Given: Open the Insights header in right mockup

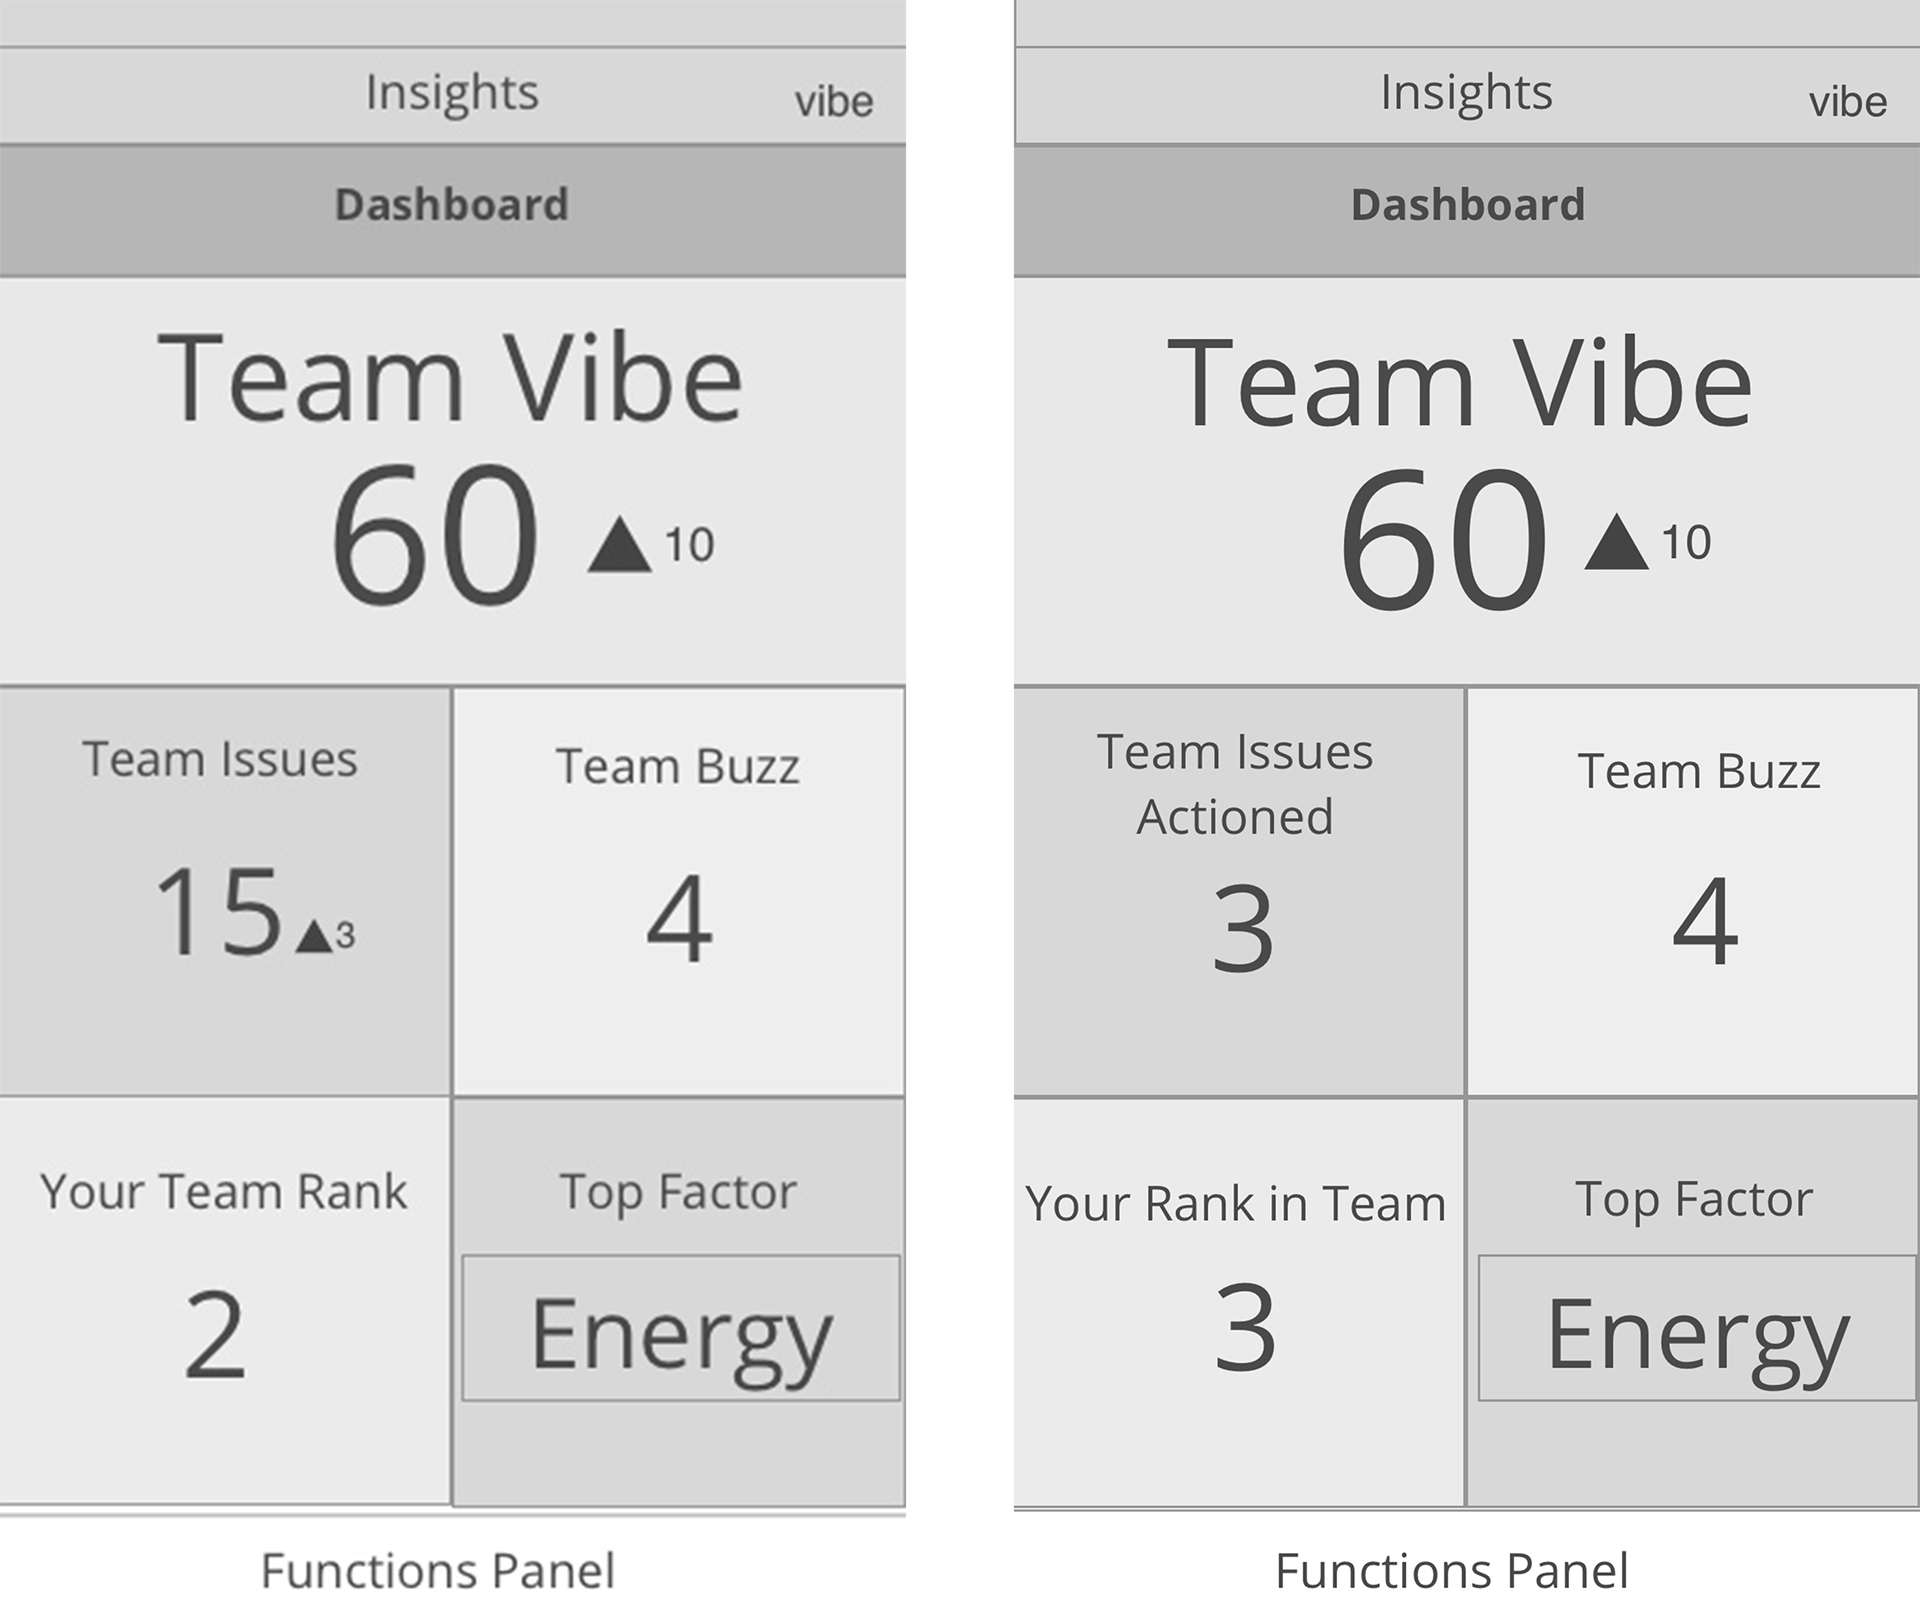Looking at the screenshot, I should [1467, 95].
